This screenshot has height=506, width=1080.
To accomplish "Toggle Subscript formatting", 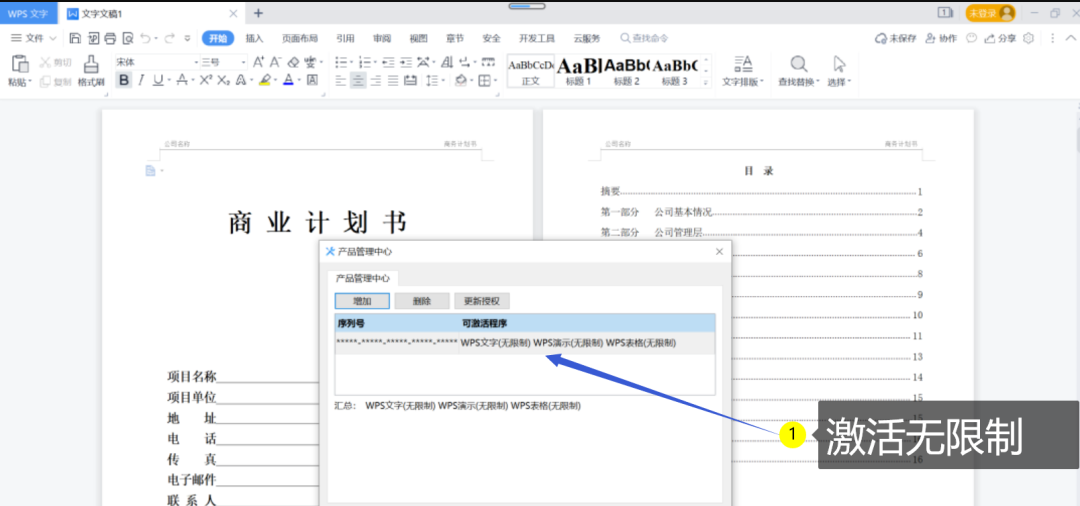I will pos(223,81).
